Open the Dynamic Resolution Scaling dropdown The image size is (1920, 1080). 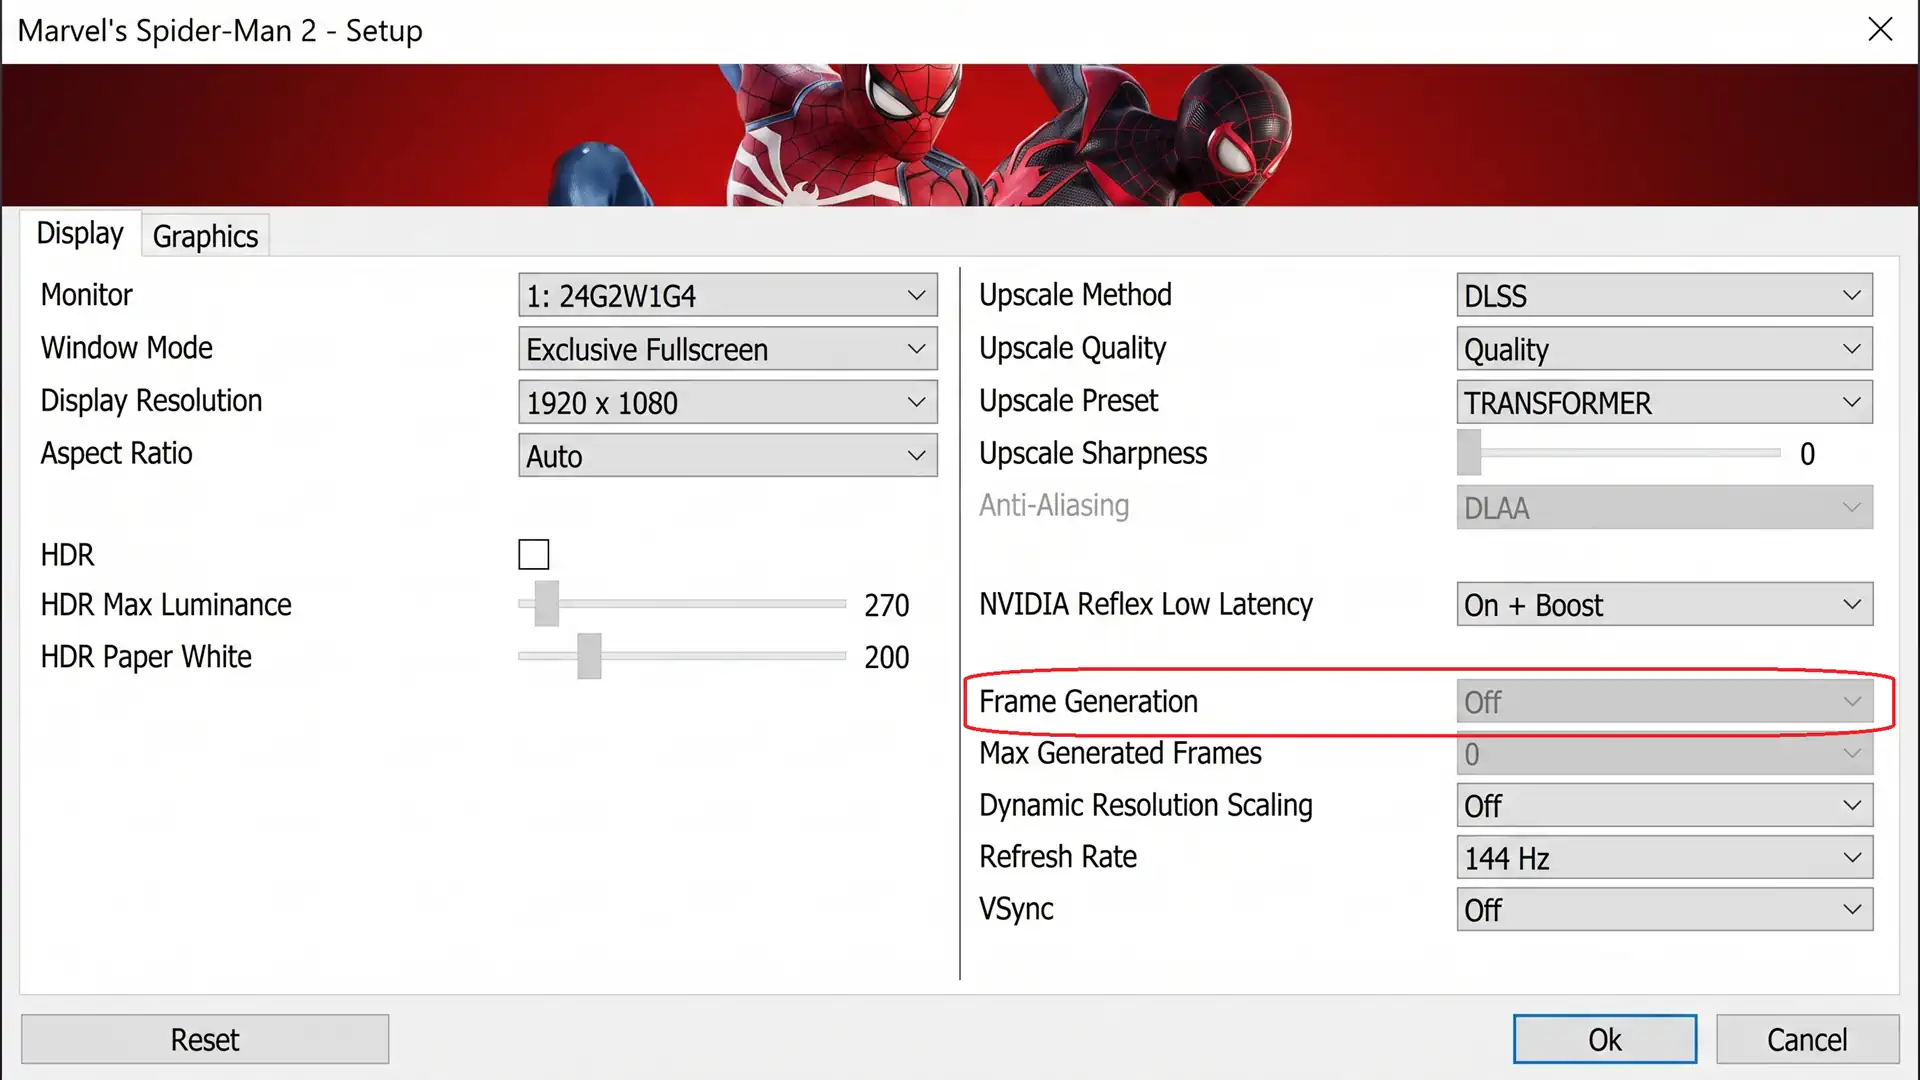click(1664, 805)
